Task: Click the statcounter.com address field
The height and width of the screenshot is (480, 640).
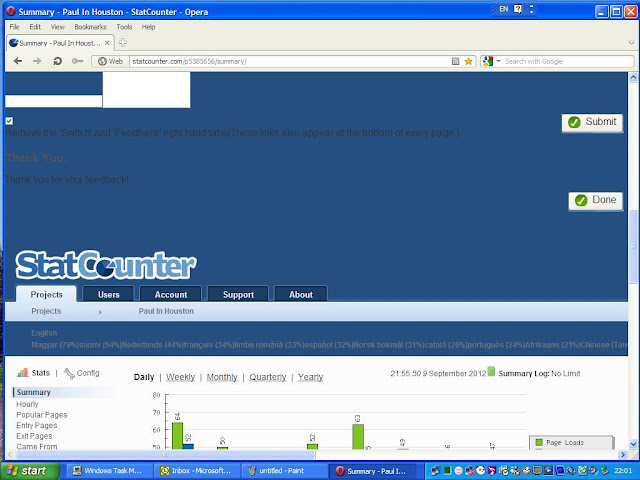Action: (290, 61)
